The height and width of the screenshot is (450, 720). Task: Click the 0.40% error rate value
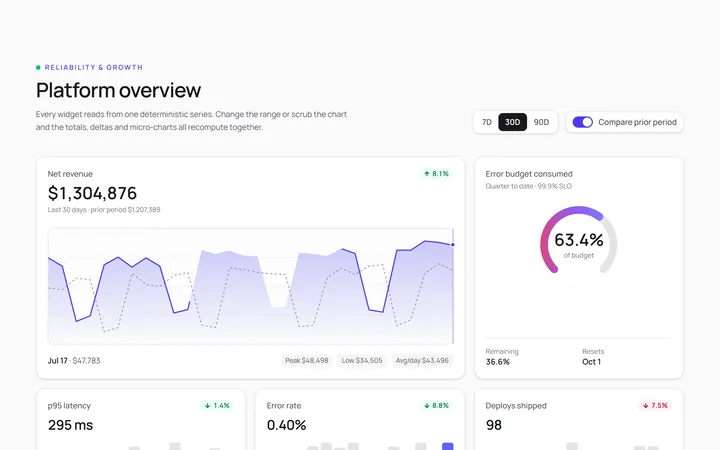pyautogui.click(x=286, y=425)
